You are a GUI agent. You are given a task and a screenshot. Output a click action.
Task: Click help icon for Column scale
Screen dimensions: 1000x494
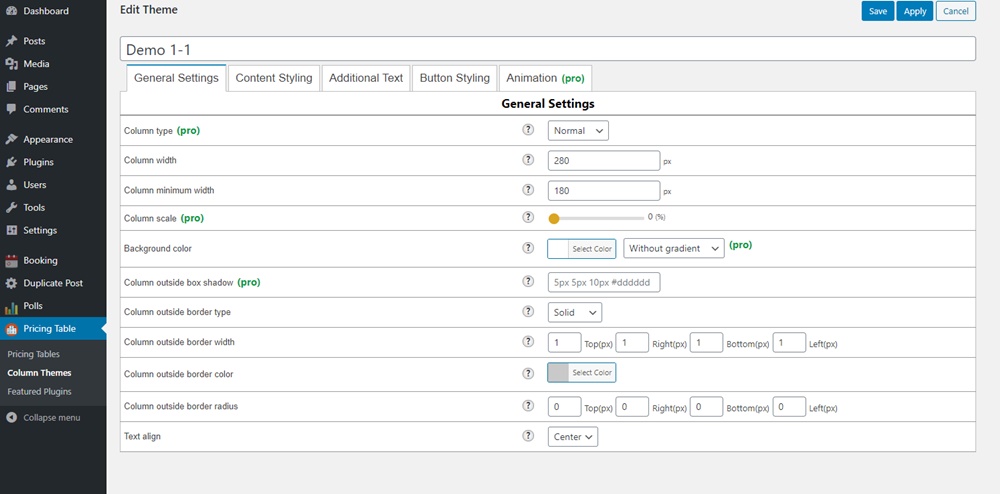tap(528, 217)
